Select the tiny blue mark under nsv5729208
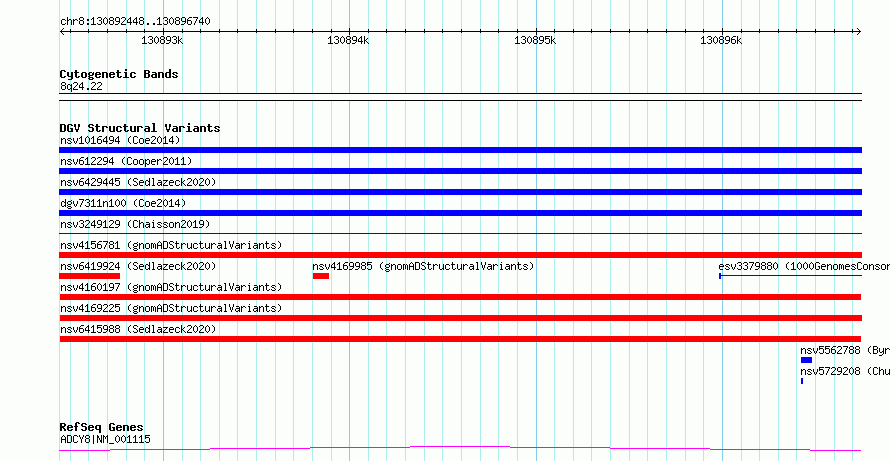Image resolution: width=890 pixels, height=461 pixels. [802, 381]
